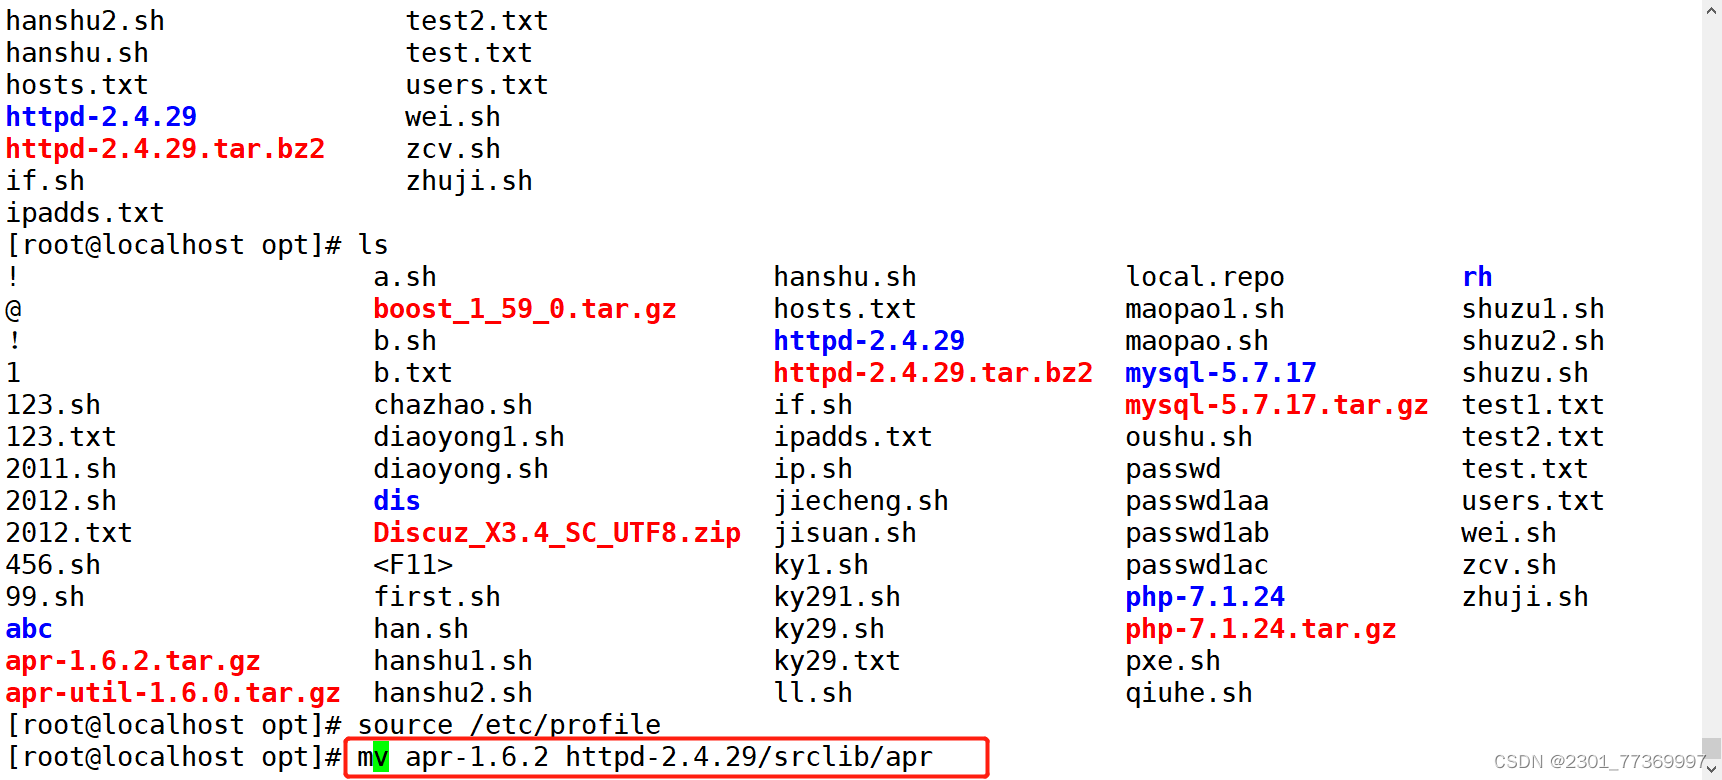Select the han.sh file entry
Viewport: 1722px width, 780px height.
(421, 629)
